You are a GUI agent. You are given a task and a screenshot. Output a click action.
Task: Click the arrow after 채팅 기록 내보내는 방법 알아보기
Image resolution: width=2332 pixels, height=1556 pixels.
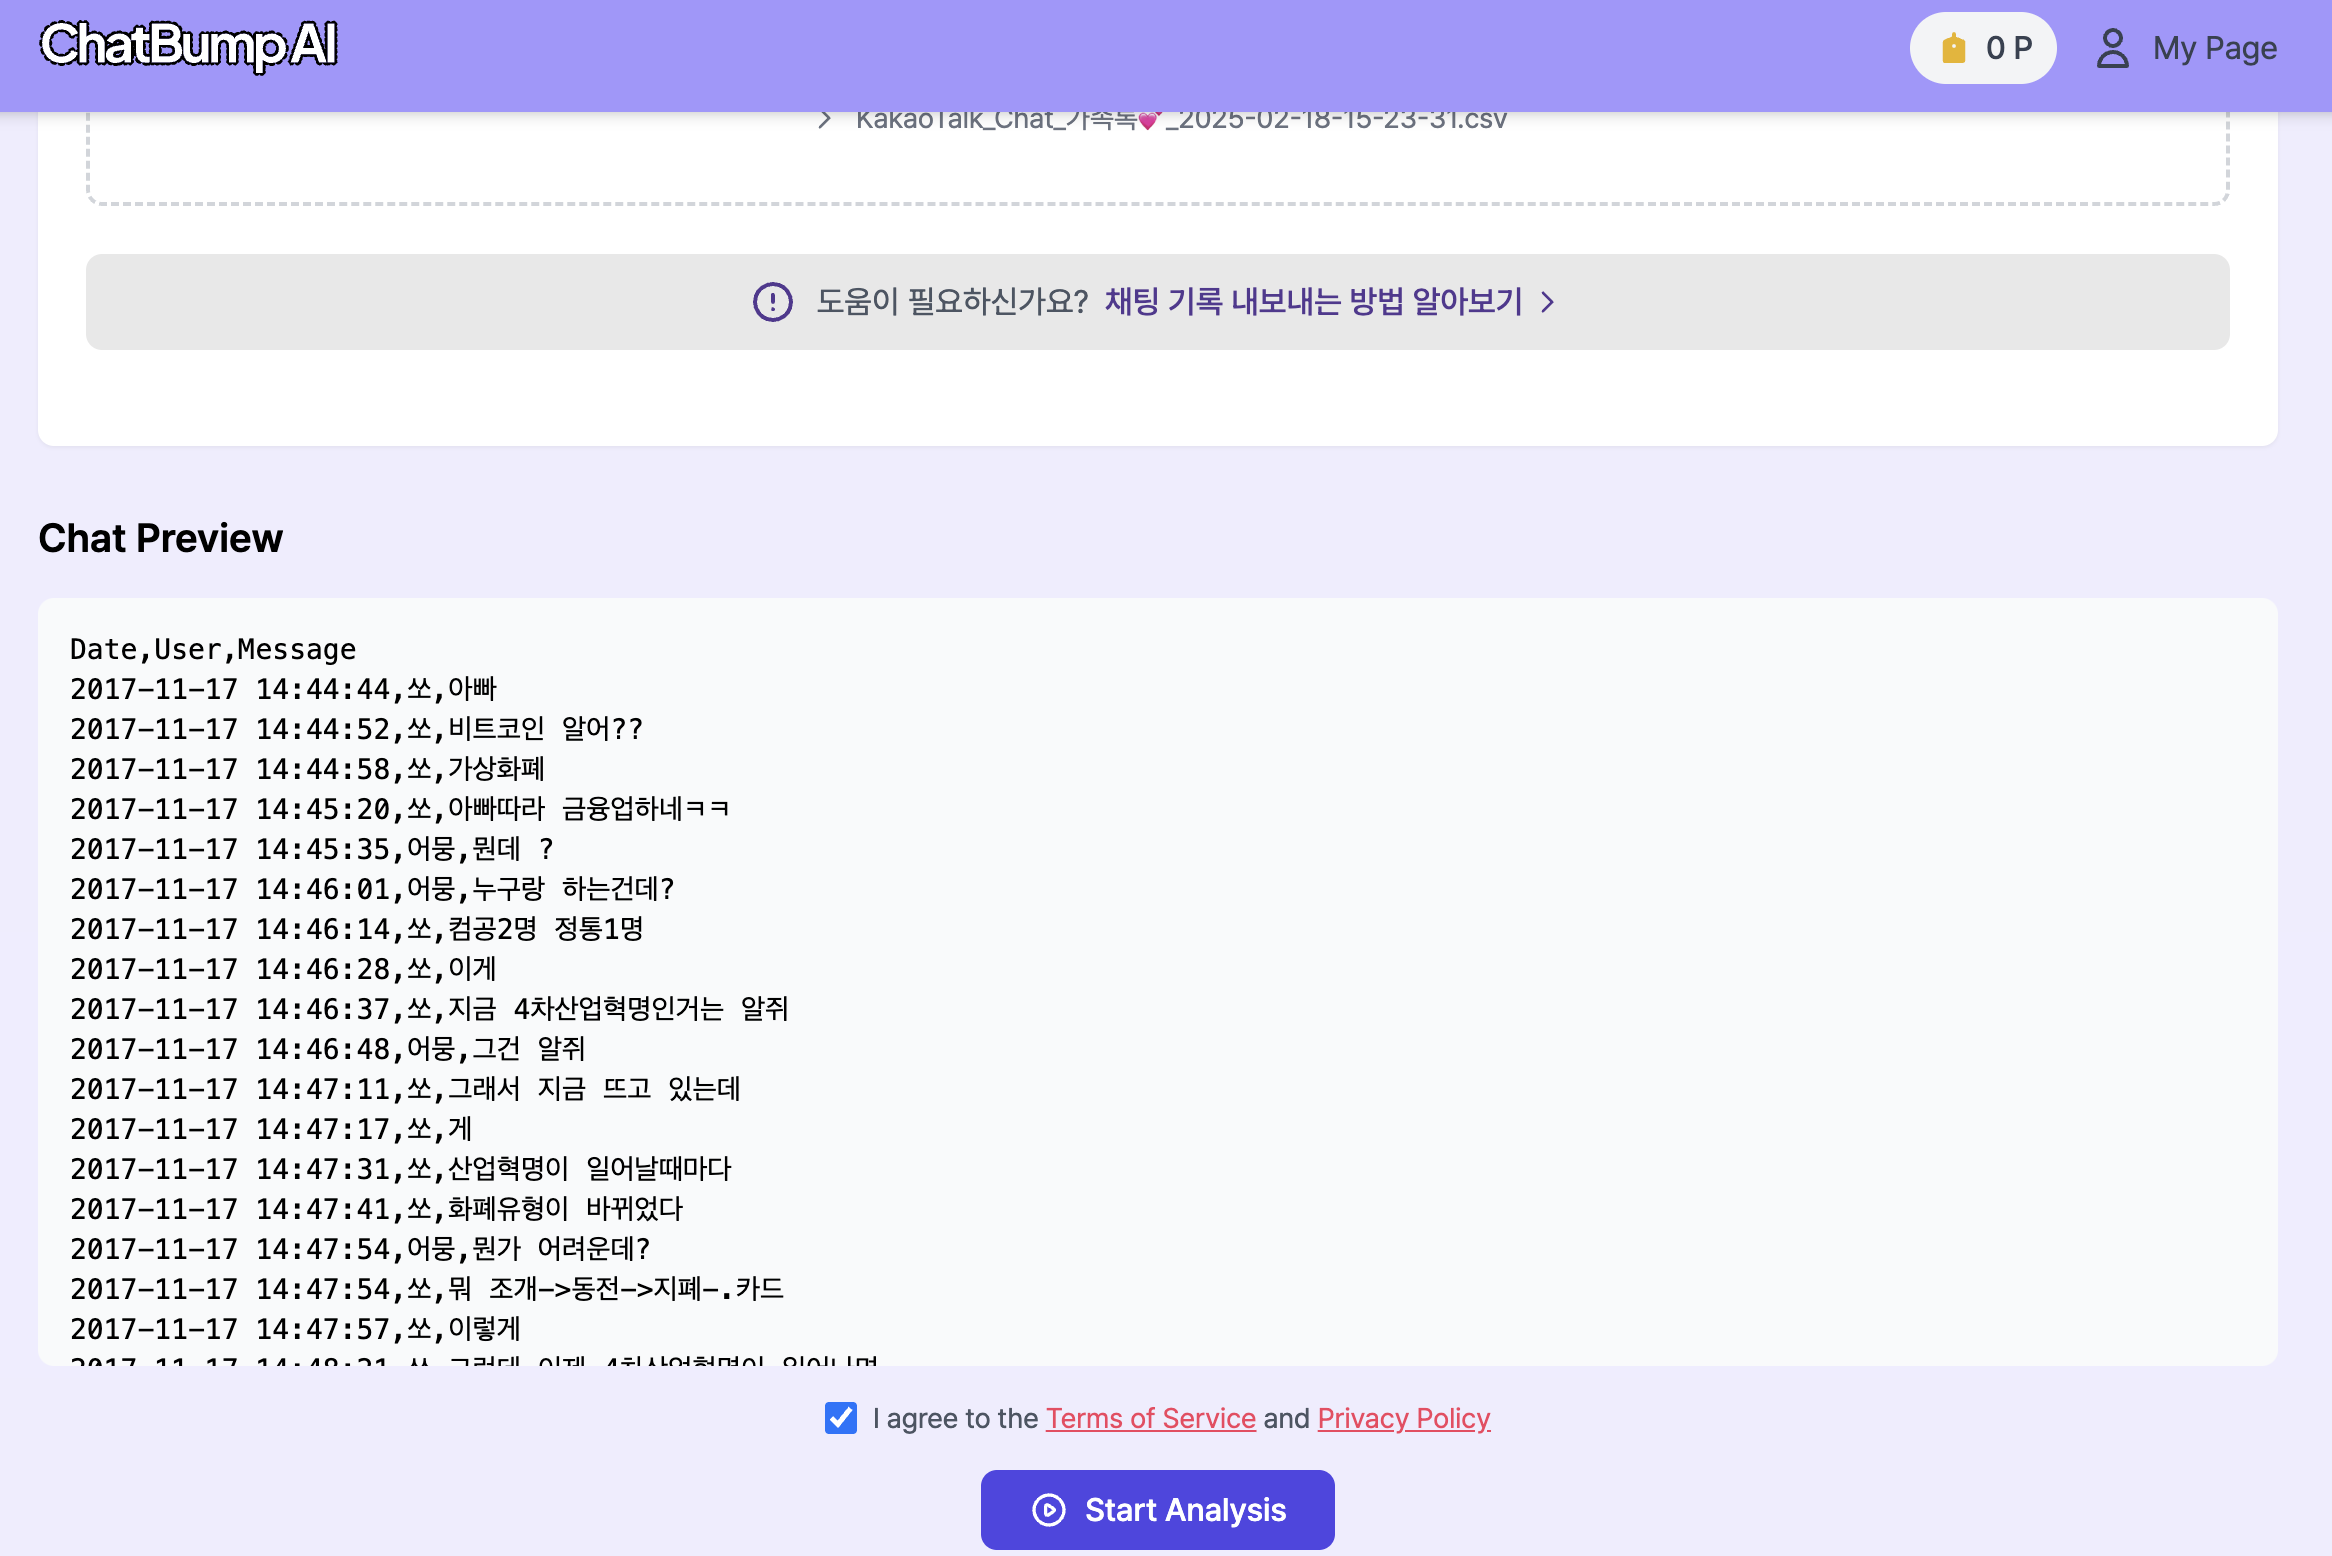click(1548, 302)
